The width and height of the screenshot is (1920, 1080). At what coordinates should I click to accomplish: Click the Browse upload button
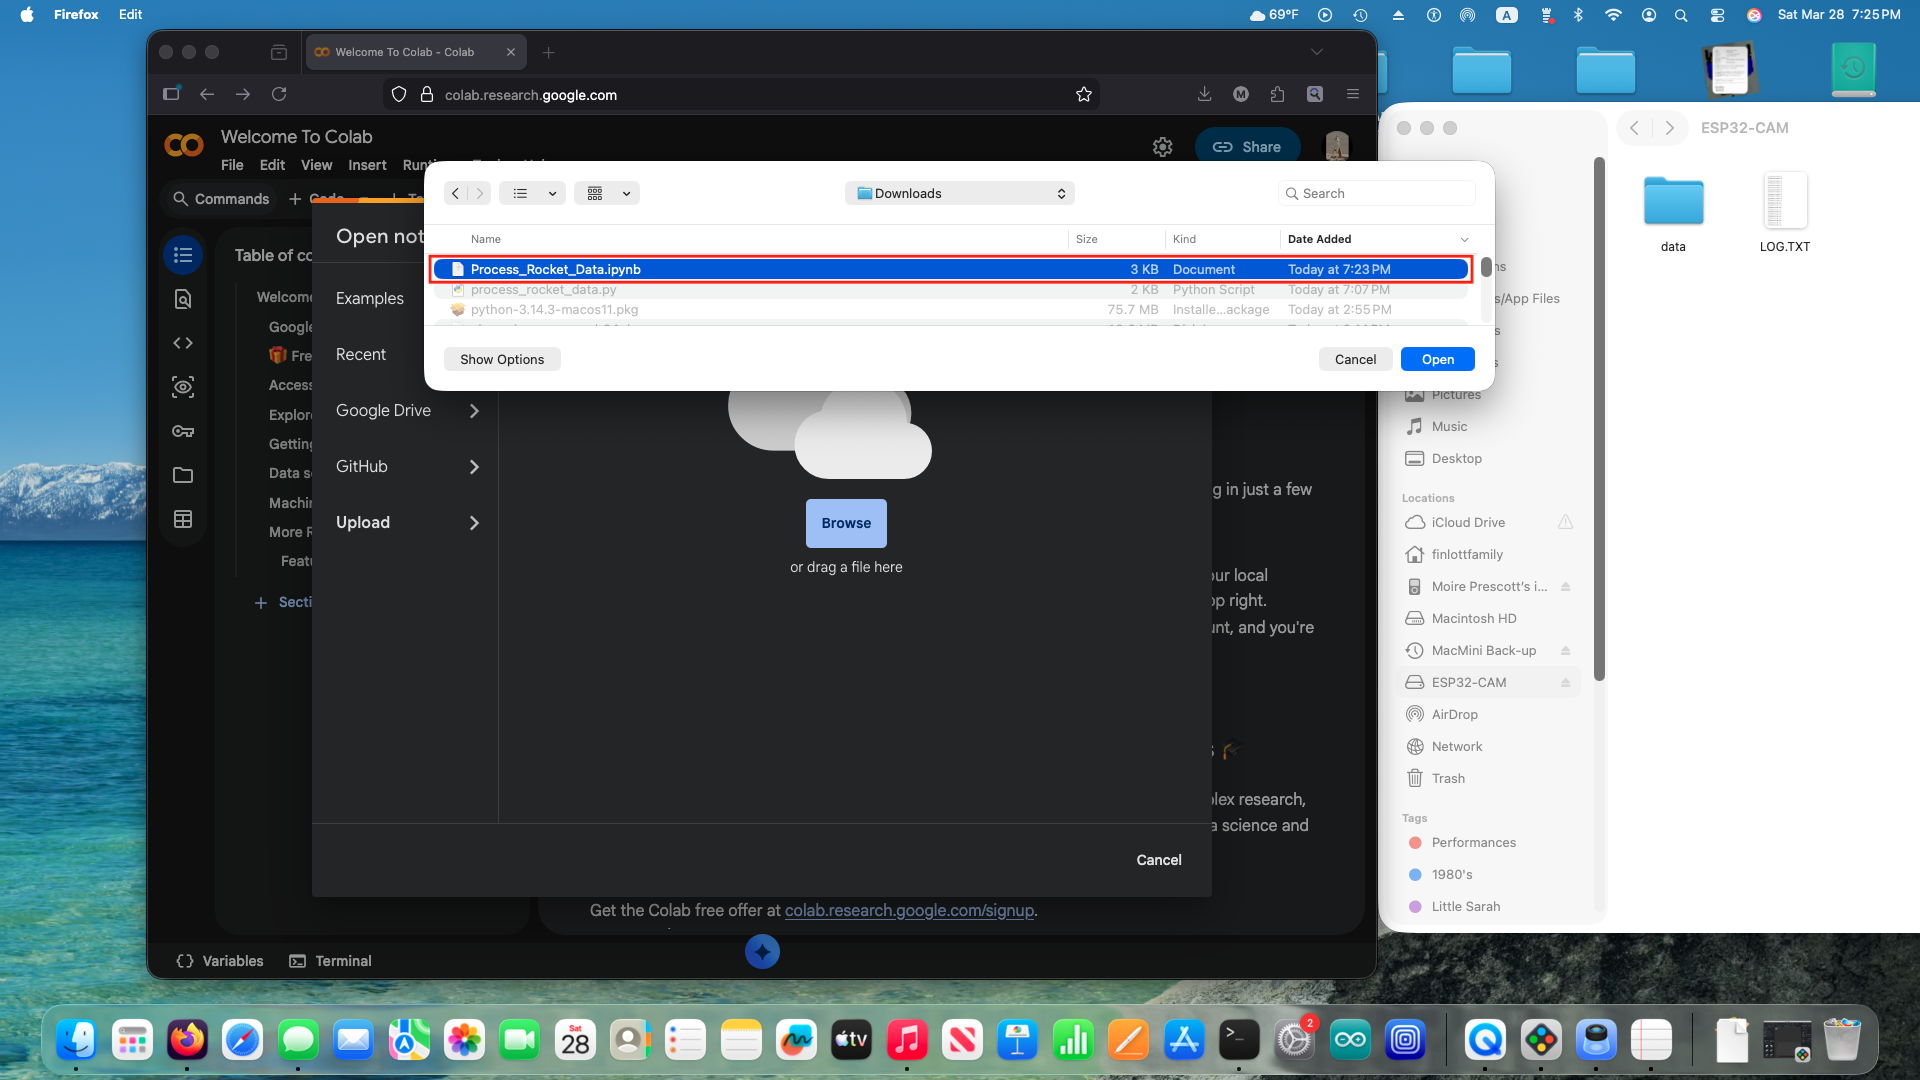846,523
